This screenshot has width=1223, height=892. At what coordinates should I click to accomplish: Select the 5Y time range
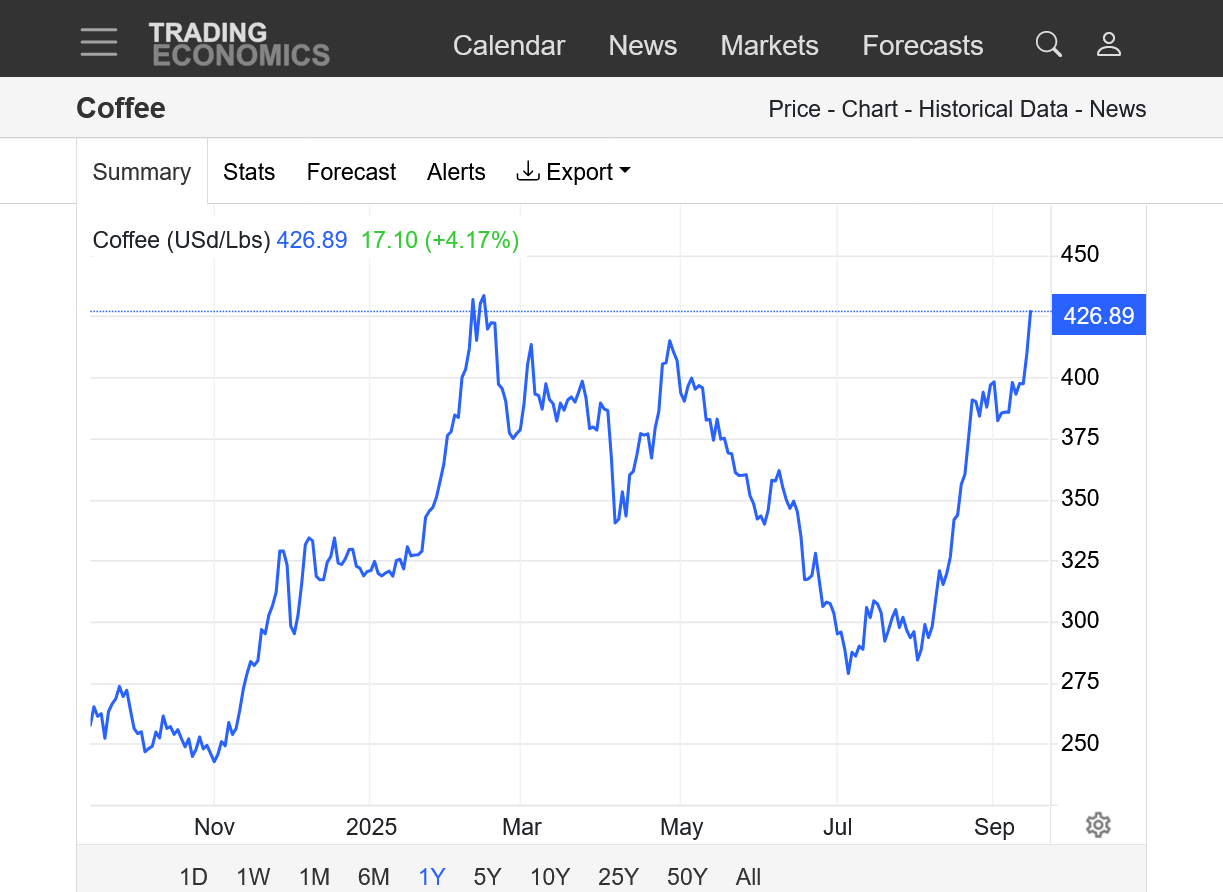[x=487, y=877]
